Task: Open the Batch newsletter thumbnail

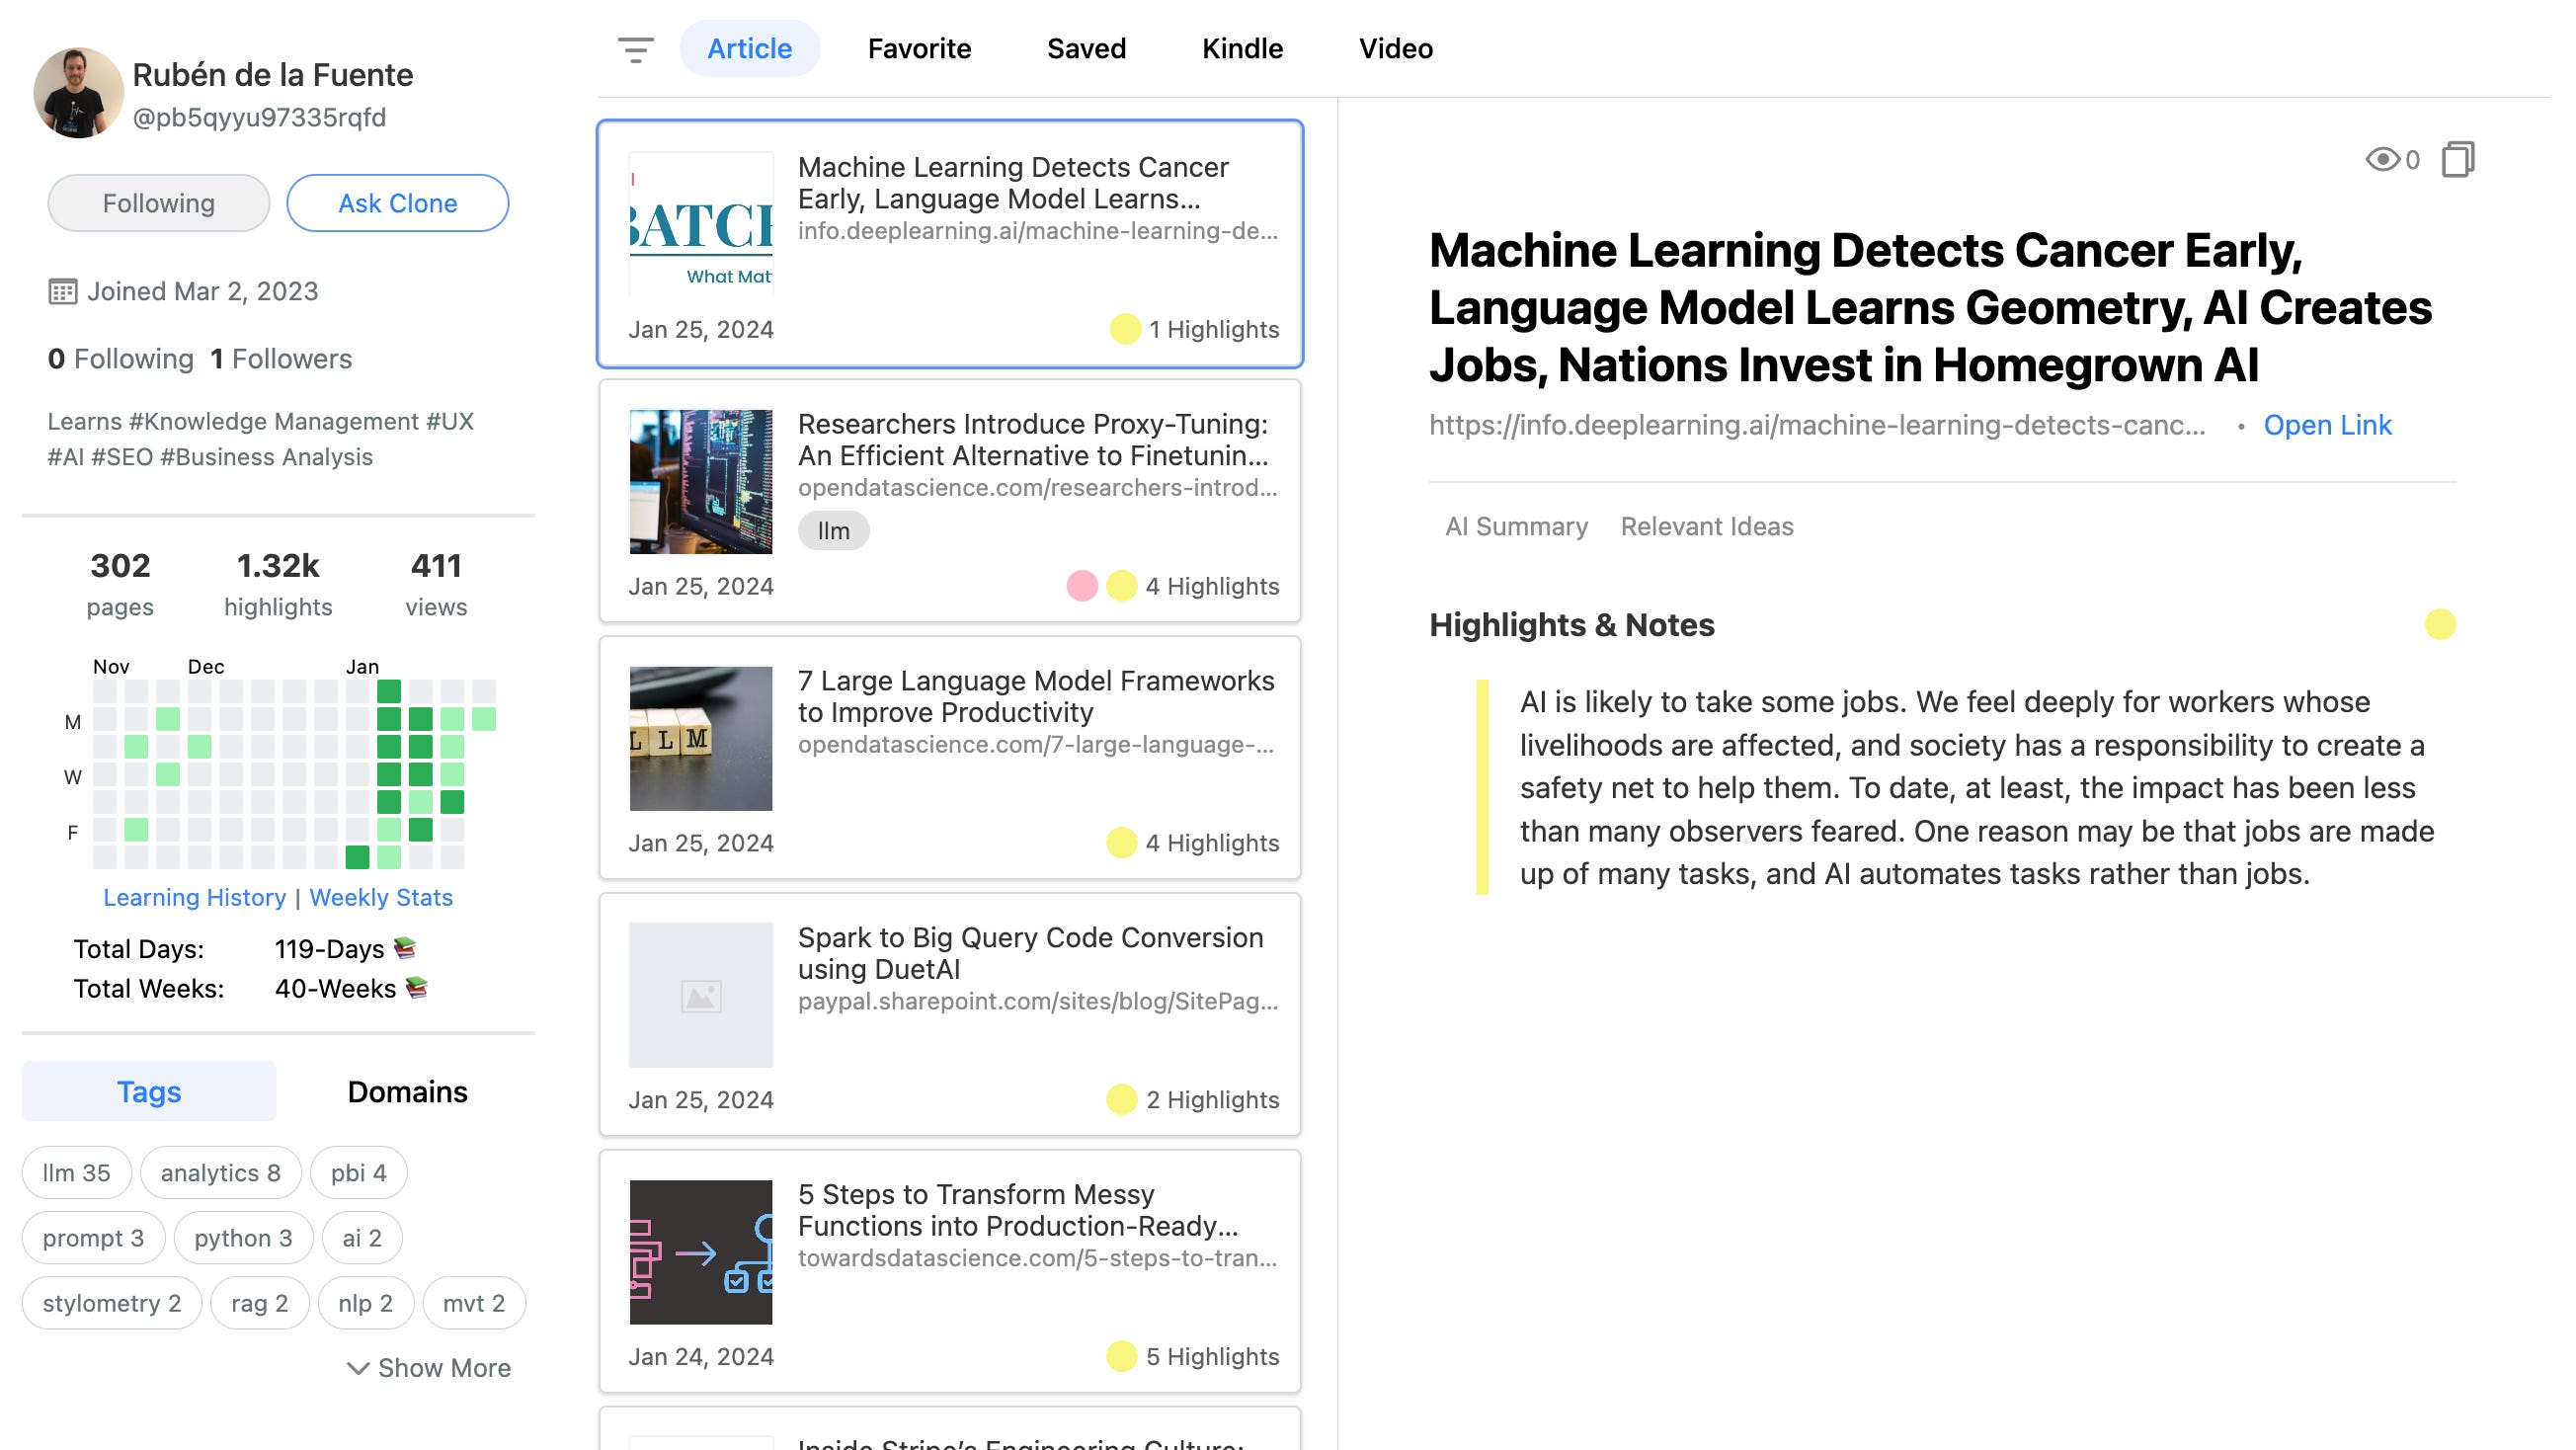Action: click(x=701, y=223)
